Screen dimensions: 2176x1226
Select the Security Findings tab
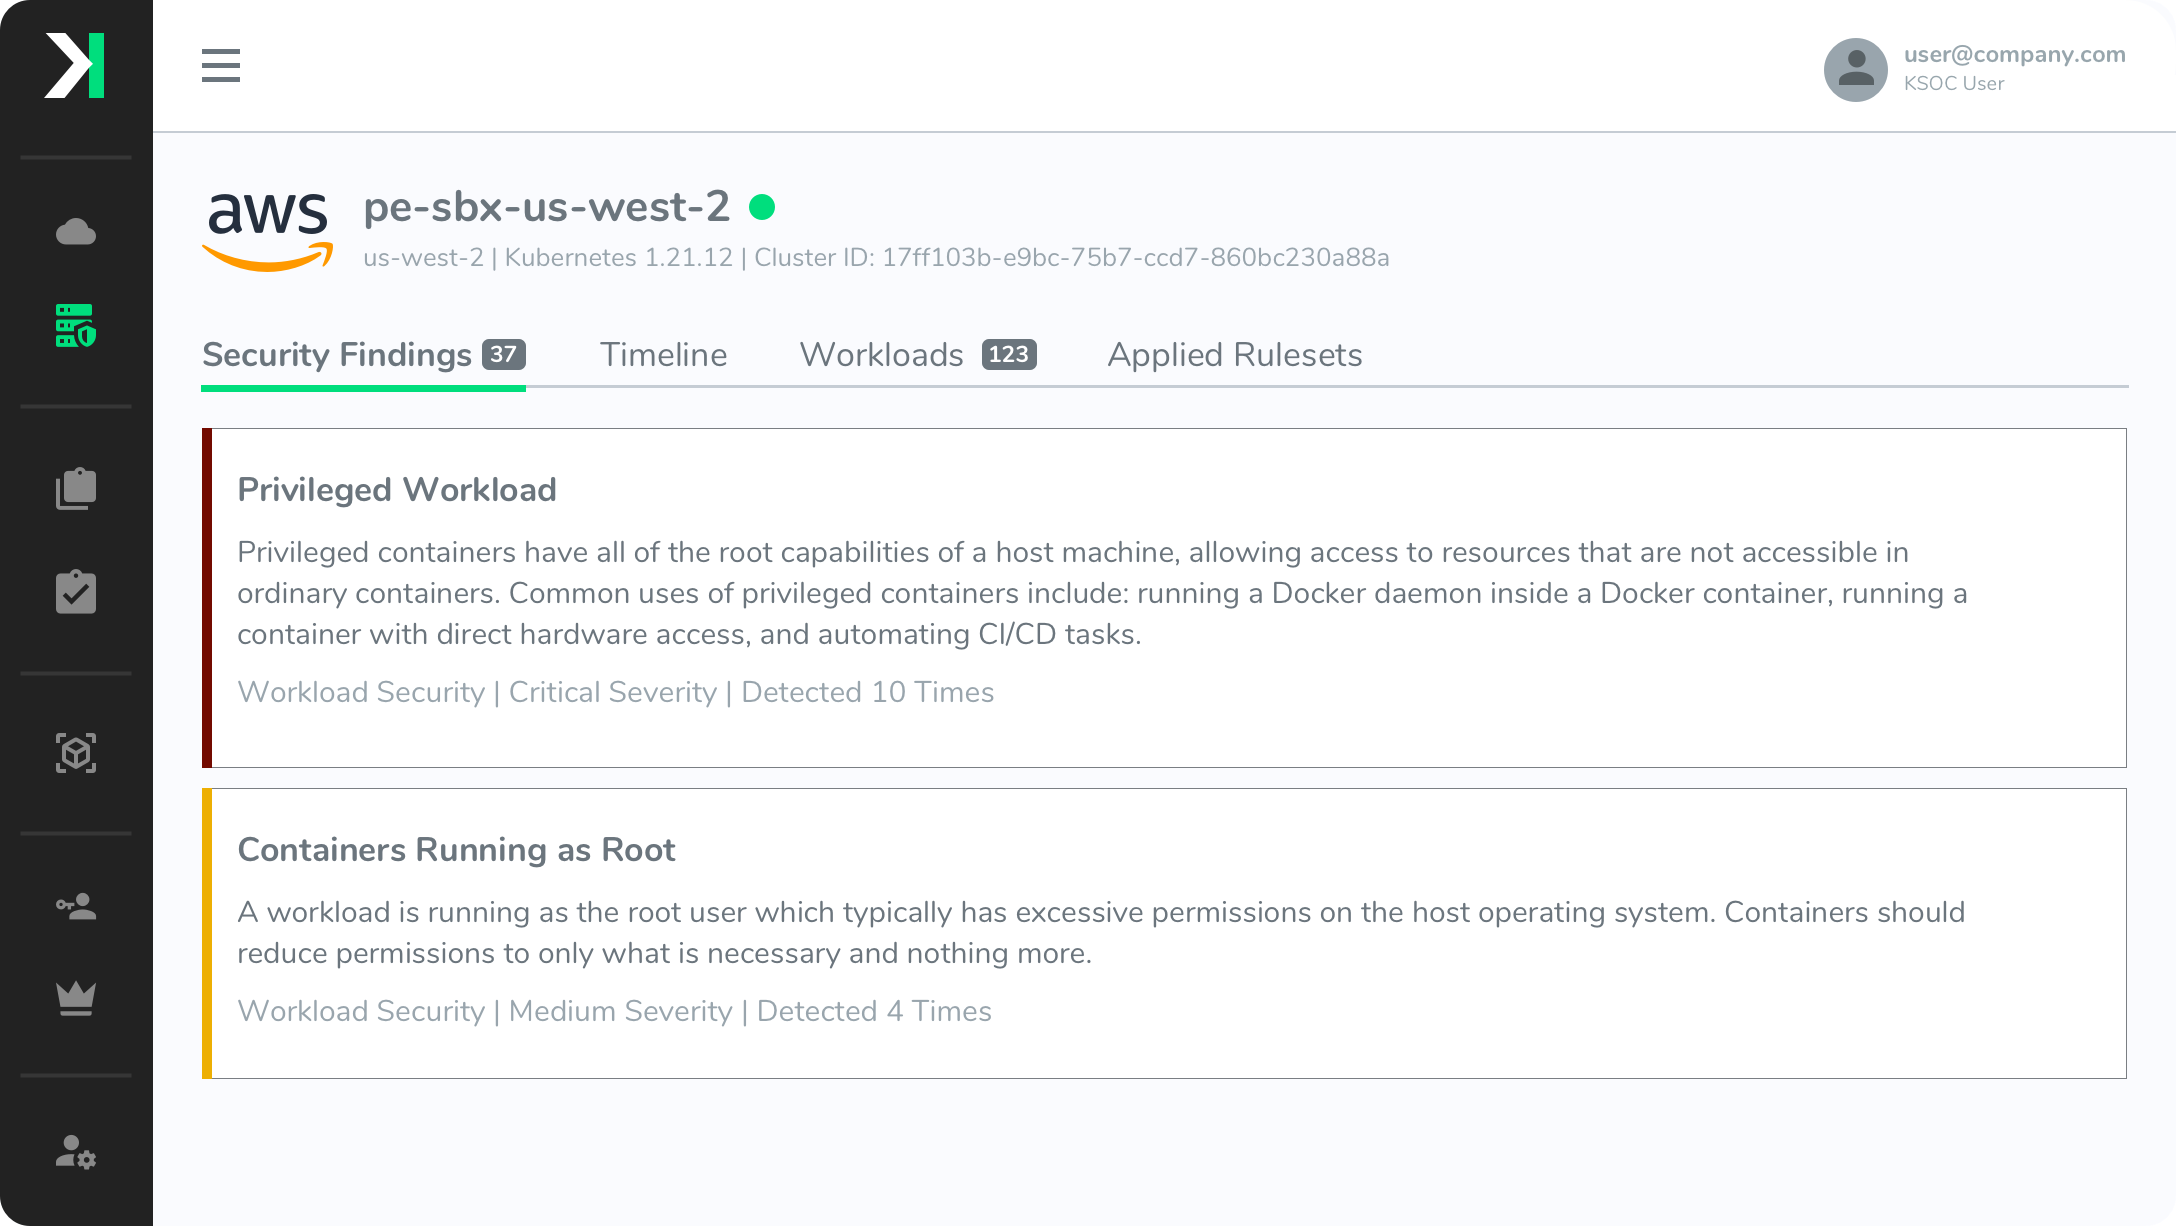(364, 355)
